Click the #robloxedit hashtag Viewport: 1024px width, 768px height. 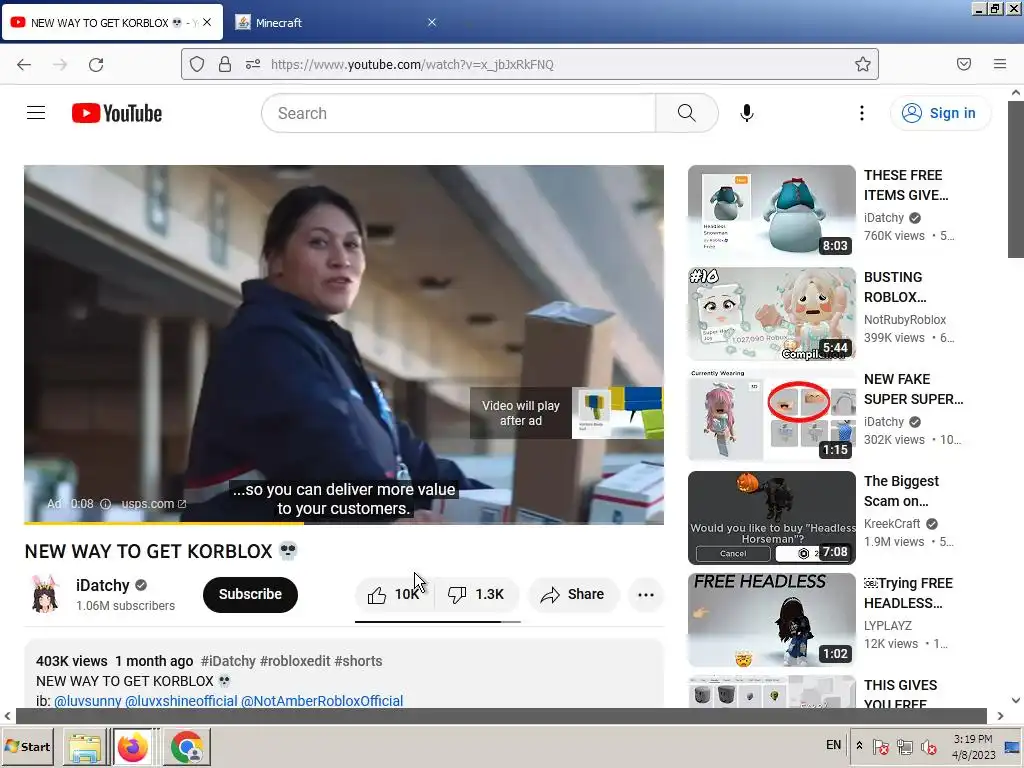(x=295, y=661)
